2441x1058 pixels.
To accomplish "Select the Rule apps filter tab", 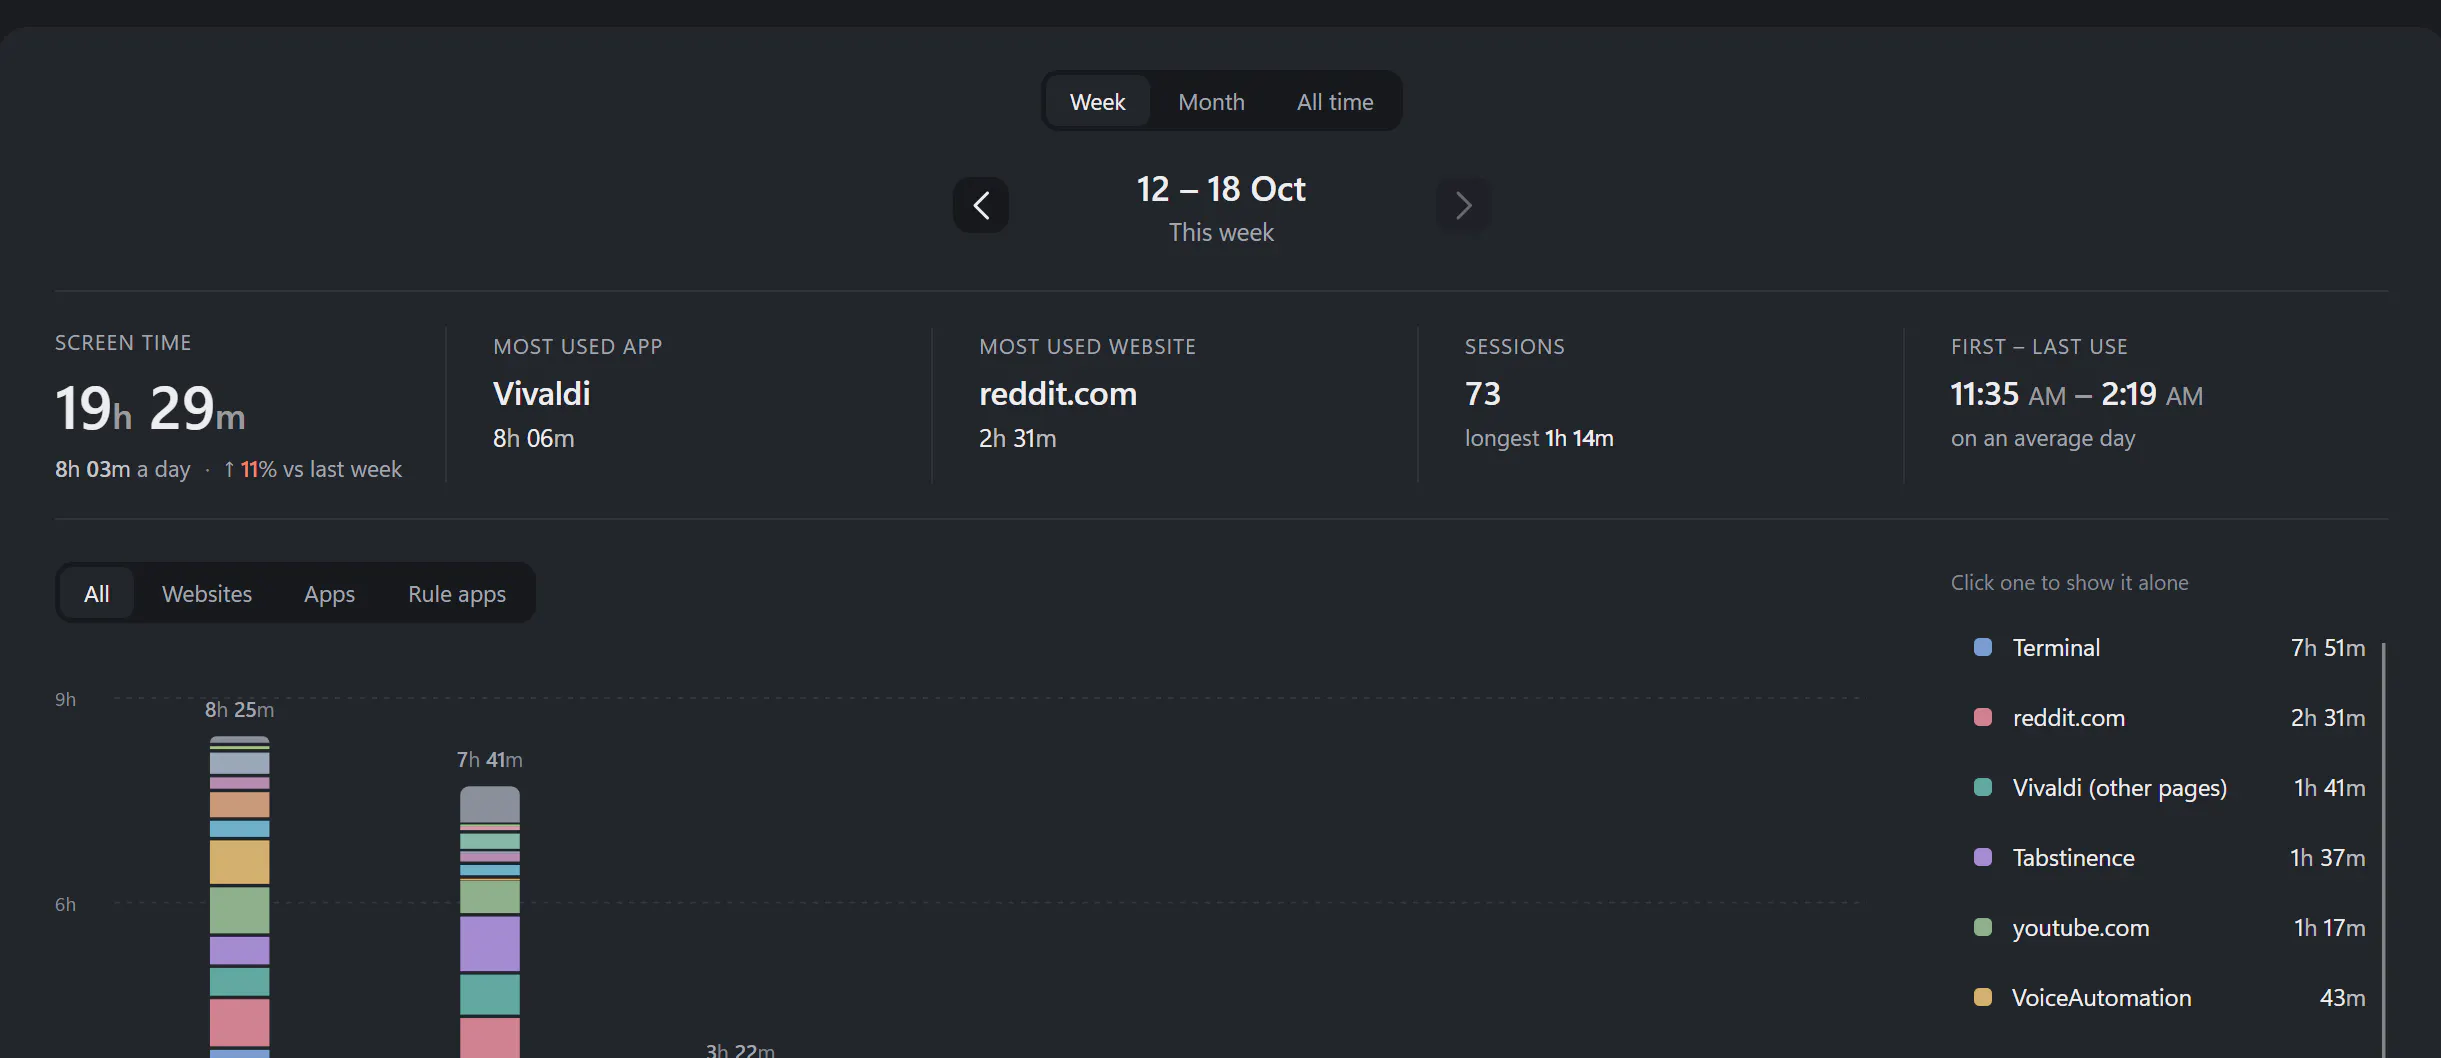I will 457,593.
